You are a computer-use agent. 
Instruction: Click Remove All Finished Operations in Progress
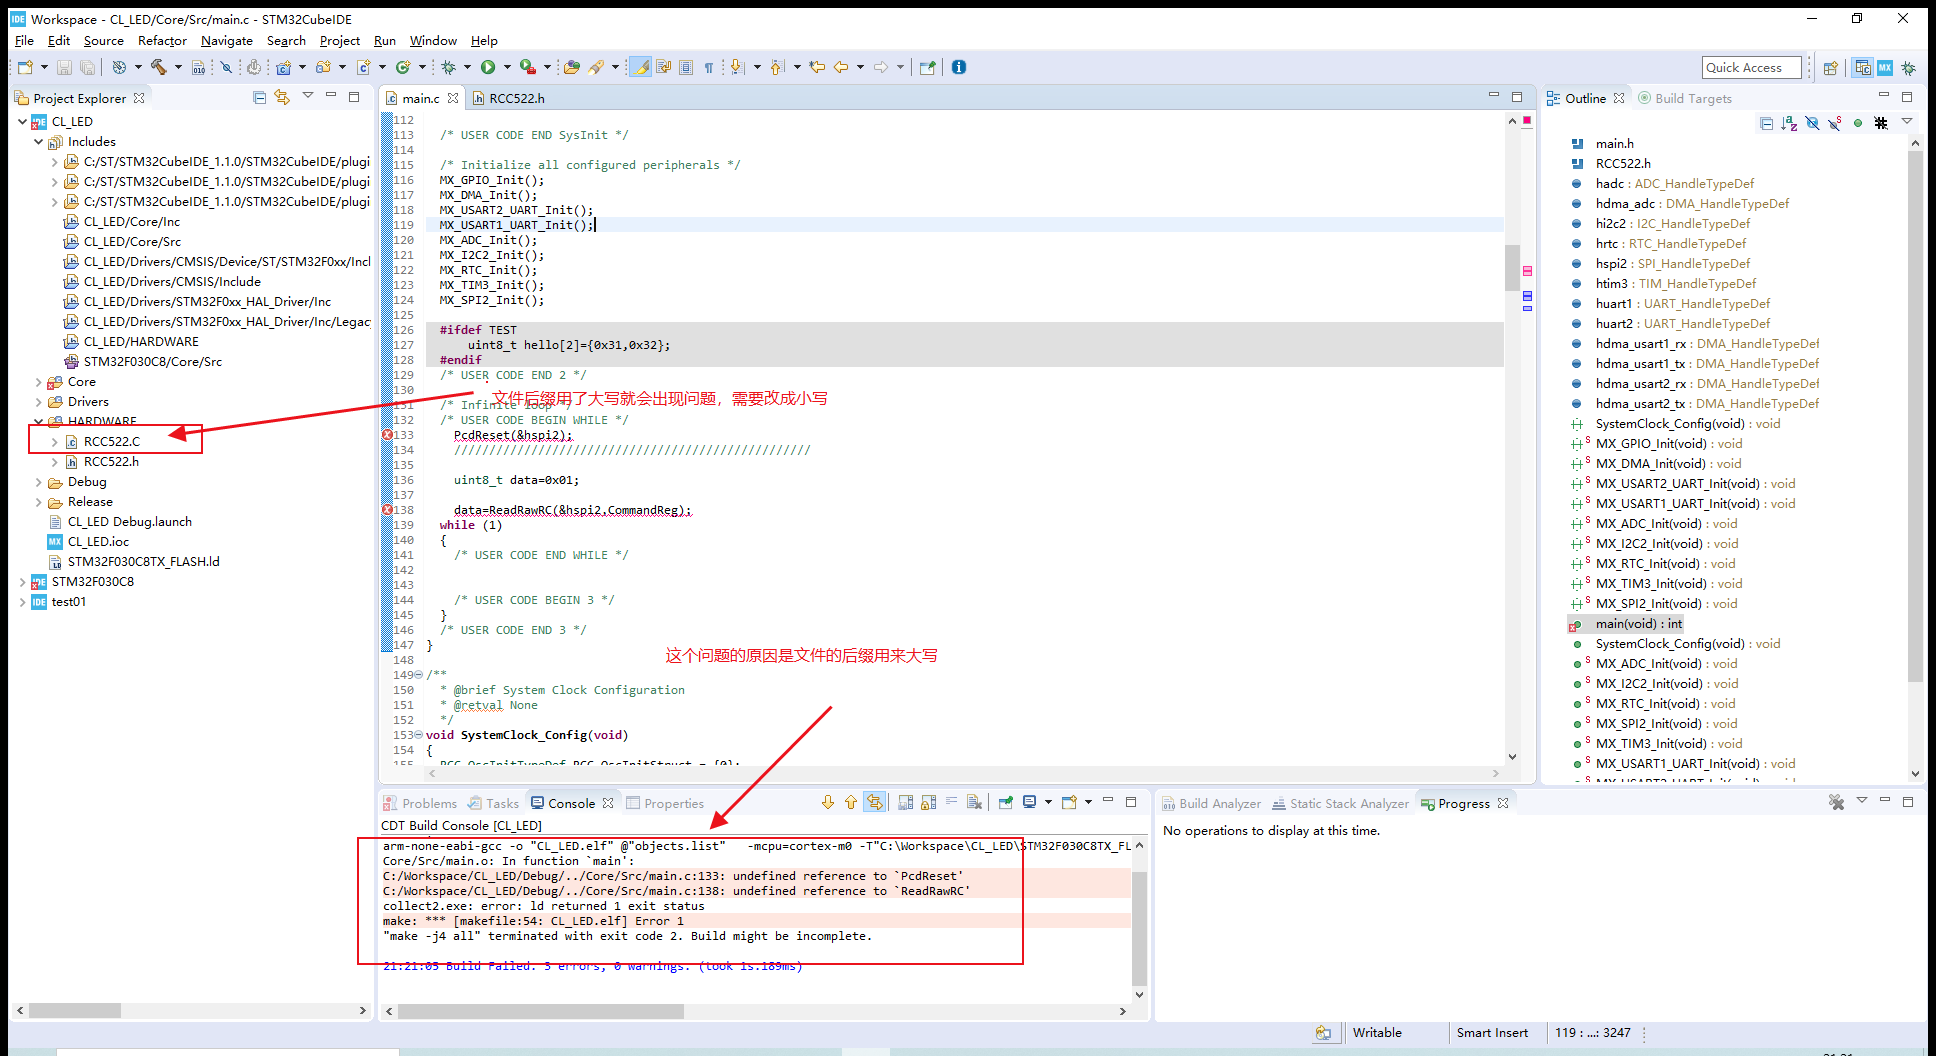coord(1836,802)
